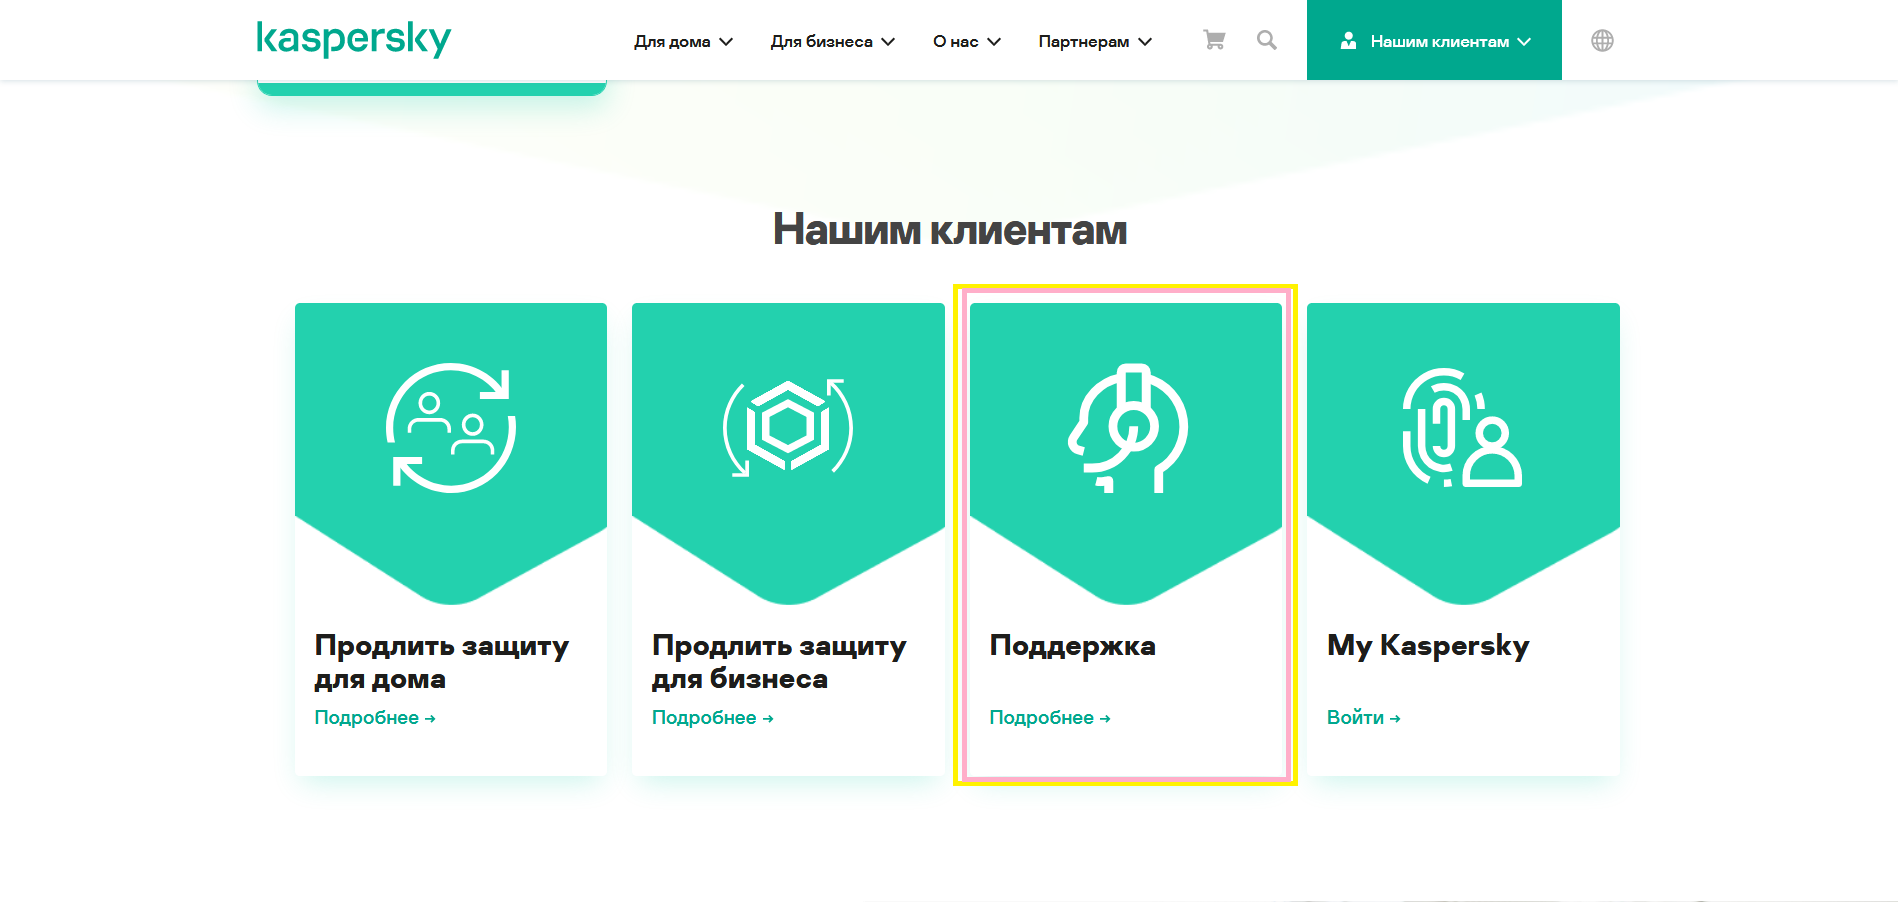Expand the «О нас» menu
1898x902 pixels.
(x=967, y=41)
